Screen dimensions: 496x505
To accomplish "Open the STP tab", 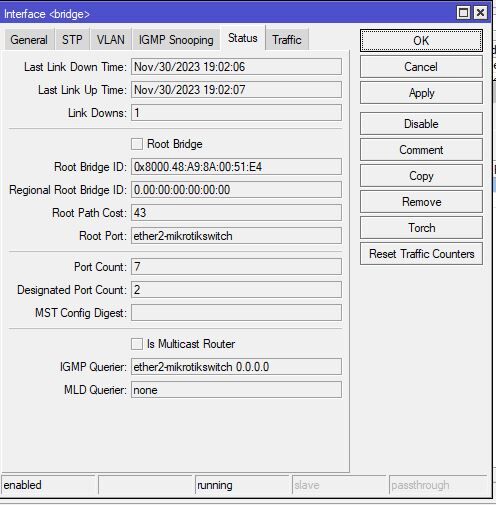I will click(x=72, y=40).
